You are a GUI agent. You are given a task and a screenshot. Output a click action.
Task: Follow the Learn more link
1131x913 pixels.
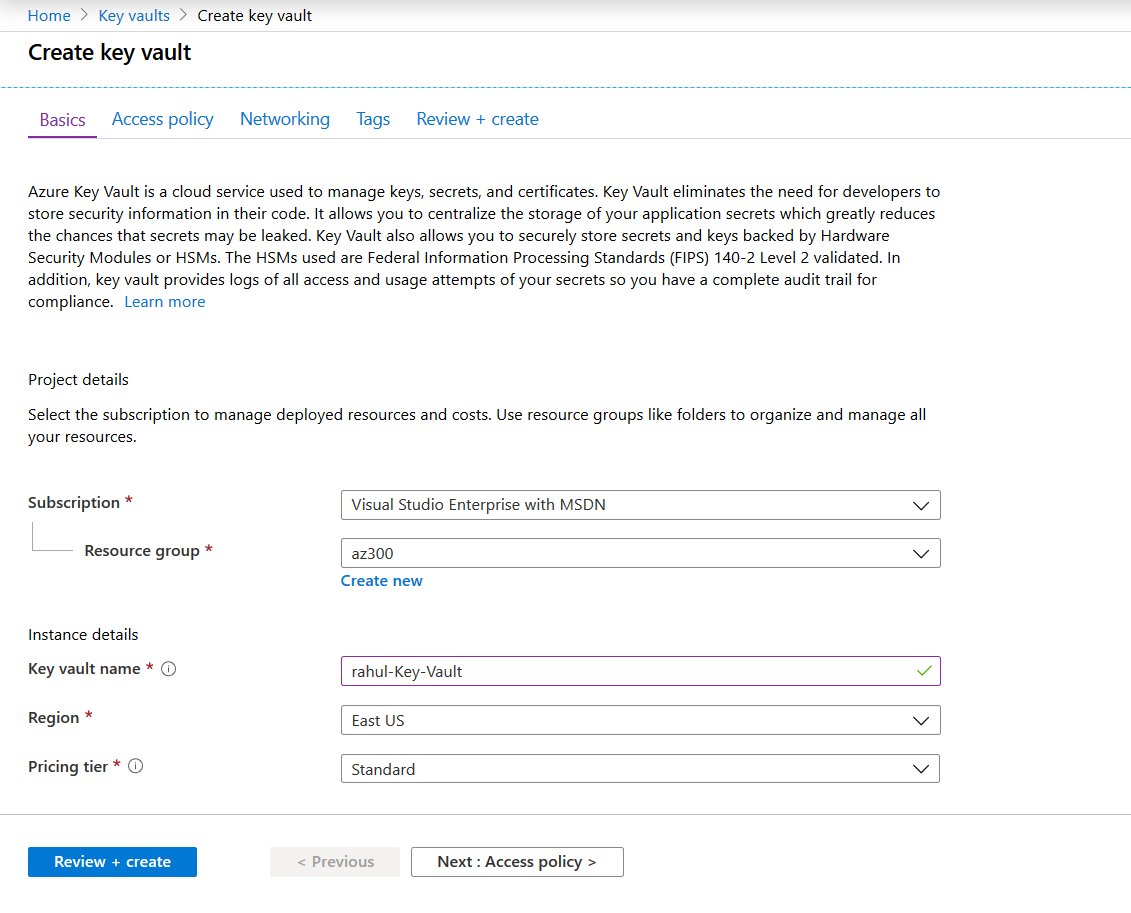tap(164, 301)
